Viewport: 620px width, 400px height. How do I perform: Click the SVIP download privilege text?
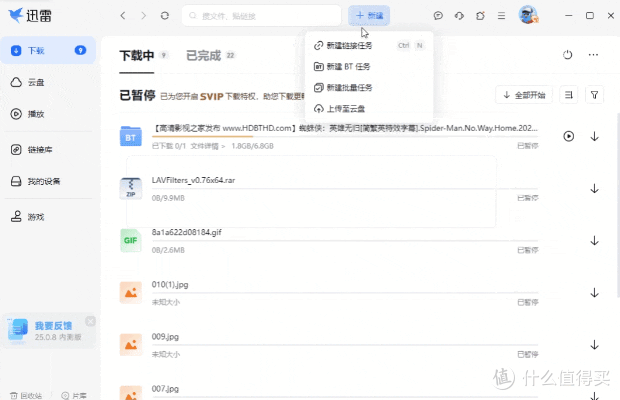pyautogui.click(x=232, y=96)
